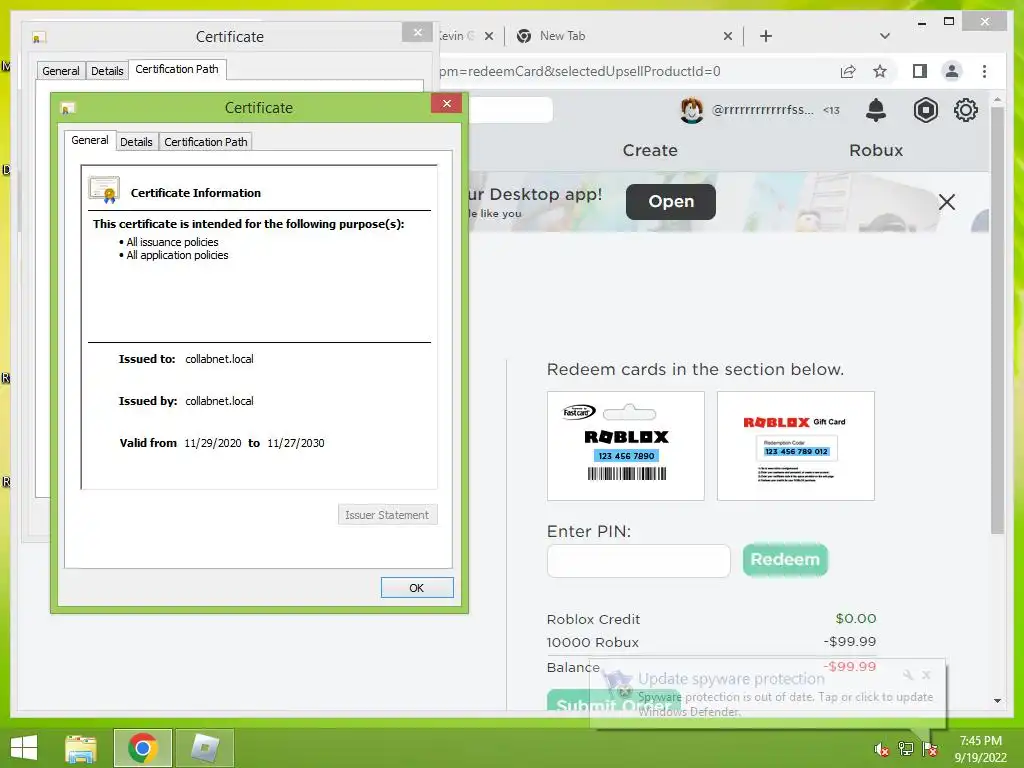The width and height of the screenshot is (1024, 768).
Task: Click Chrome icon in taskbar
Action: click(x=142, y=748)
